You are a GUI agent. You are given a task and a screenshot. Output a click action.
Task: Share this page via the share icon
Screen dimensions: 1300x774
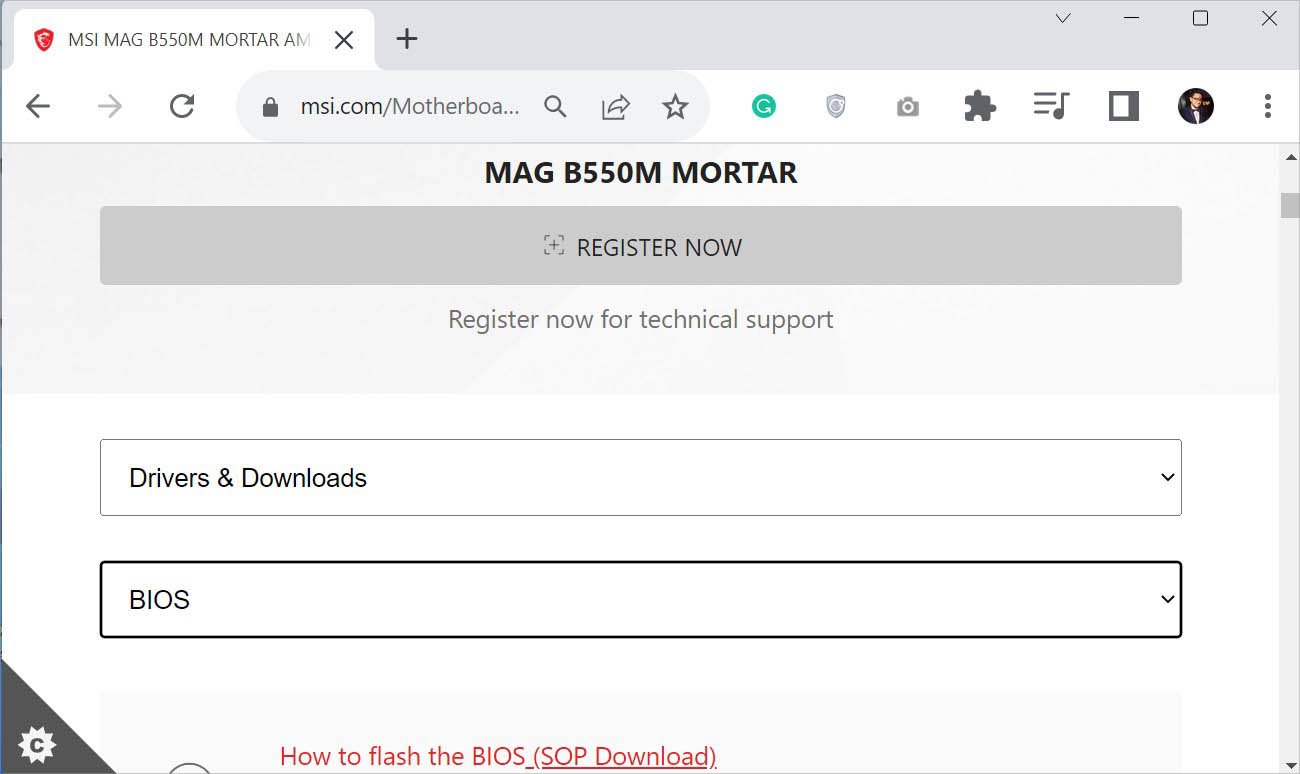pos(616,107)
